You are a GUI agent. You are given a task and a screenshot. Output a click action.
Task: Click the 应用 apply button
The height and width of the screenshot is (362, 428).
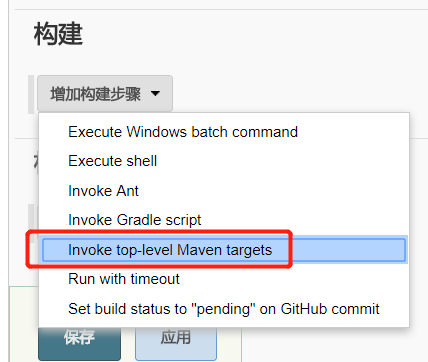(176, 343)
